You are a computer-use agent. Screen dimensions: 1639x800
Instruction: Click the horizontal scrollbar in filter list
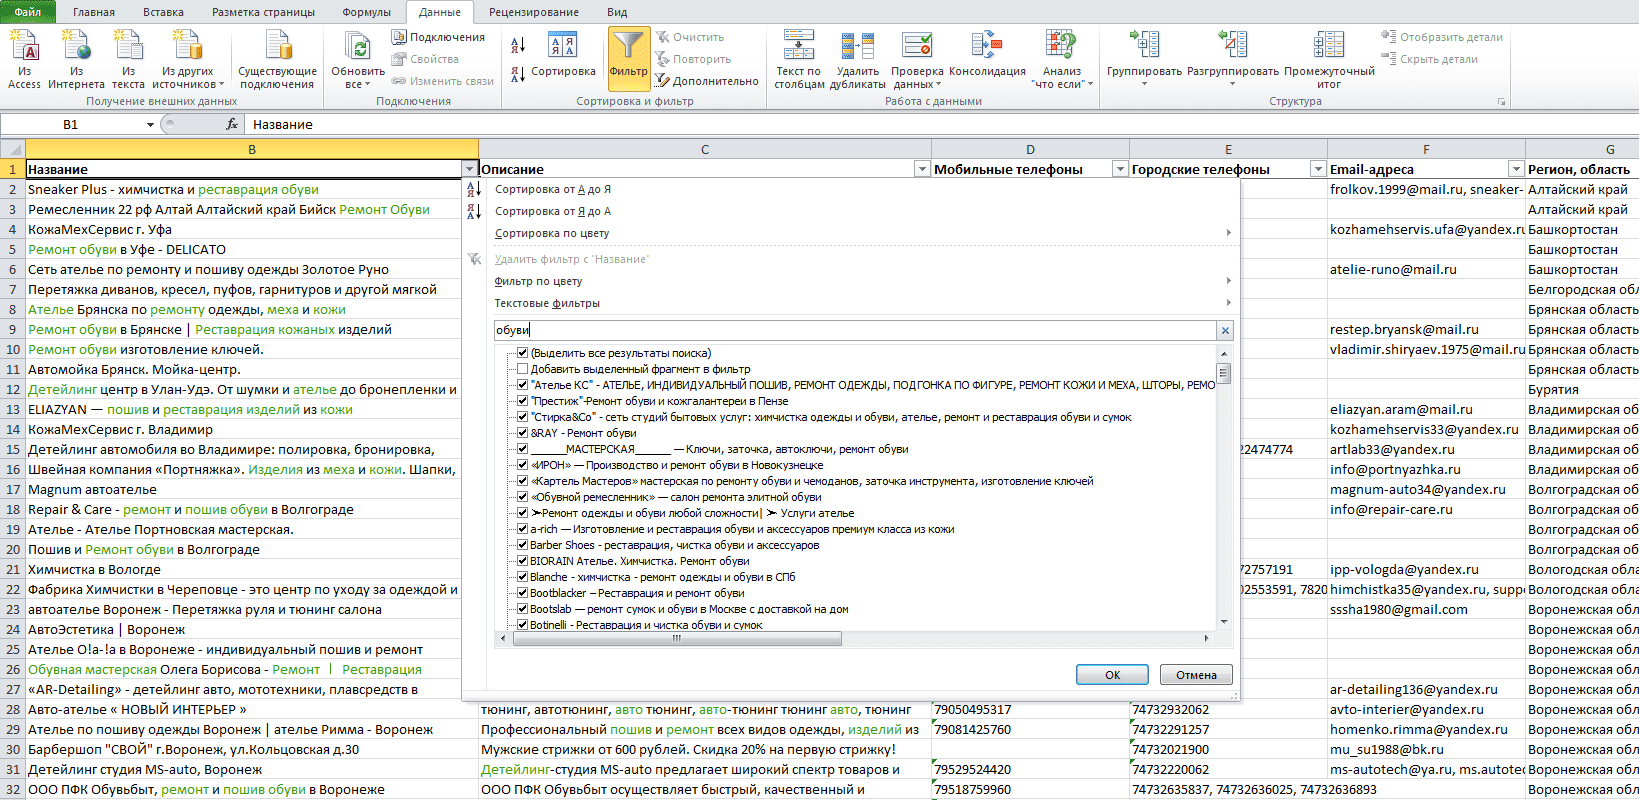pyautogui.click(x=676, y=638)
